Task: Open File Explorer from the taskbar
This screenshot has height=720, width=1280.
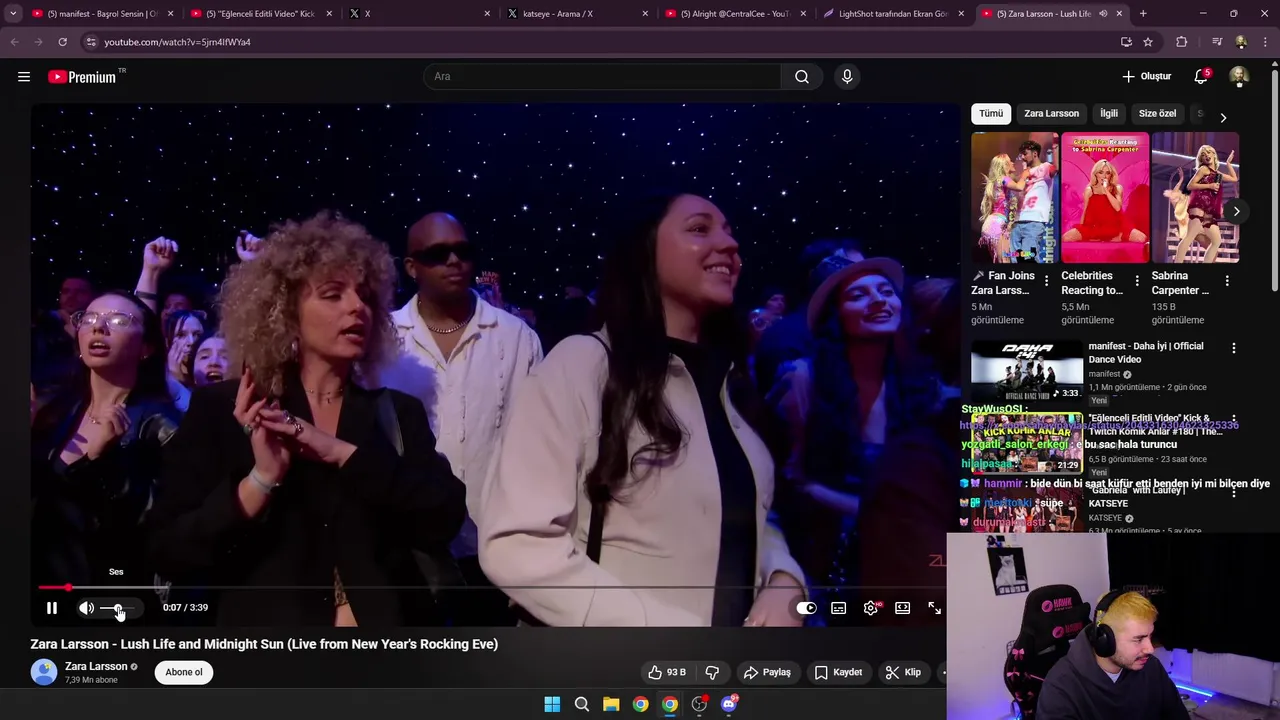Action: (x=611, y=704)
